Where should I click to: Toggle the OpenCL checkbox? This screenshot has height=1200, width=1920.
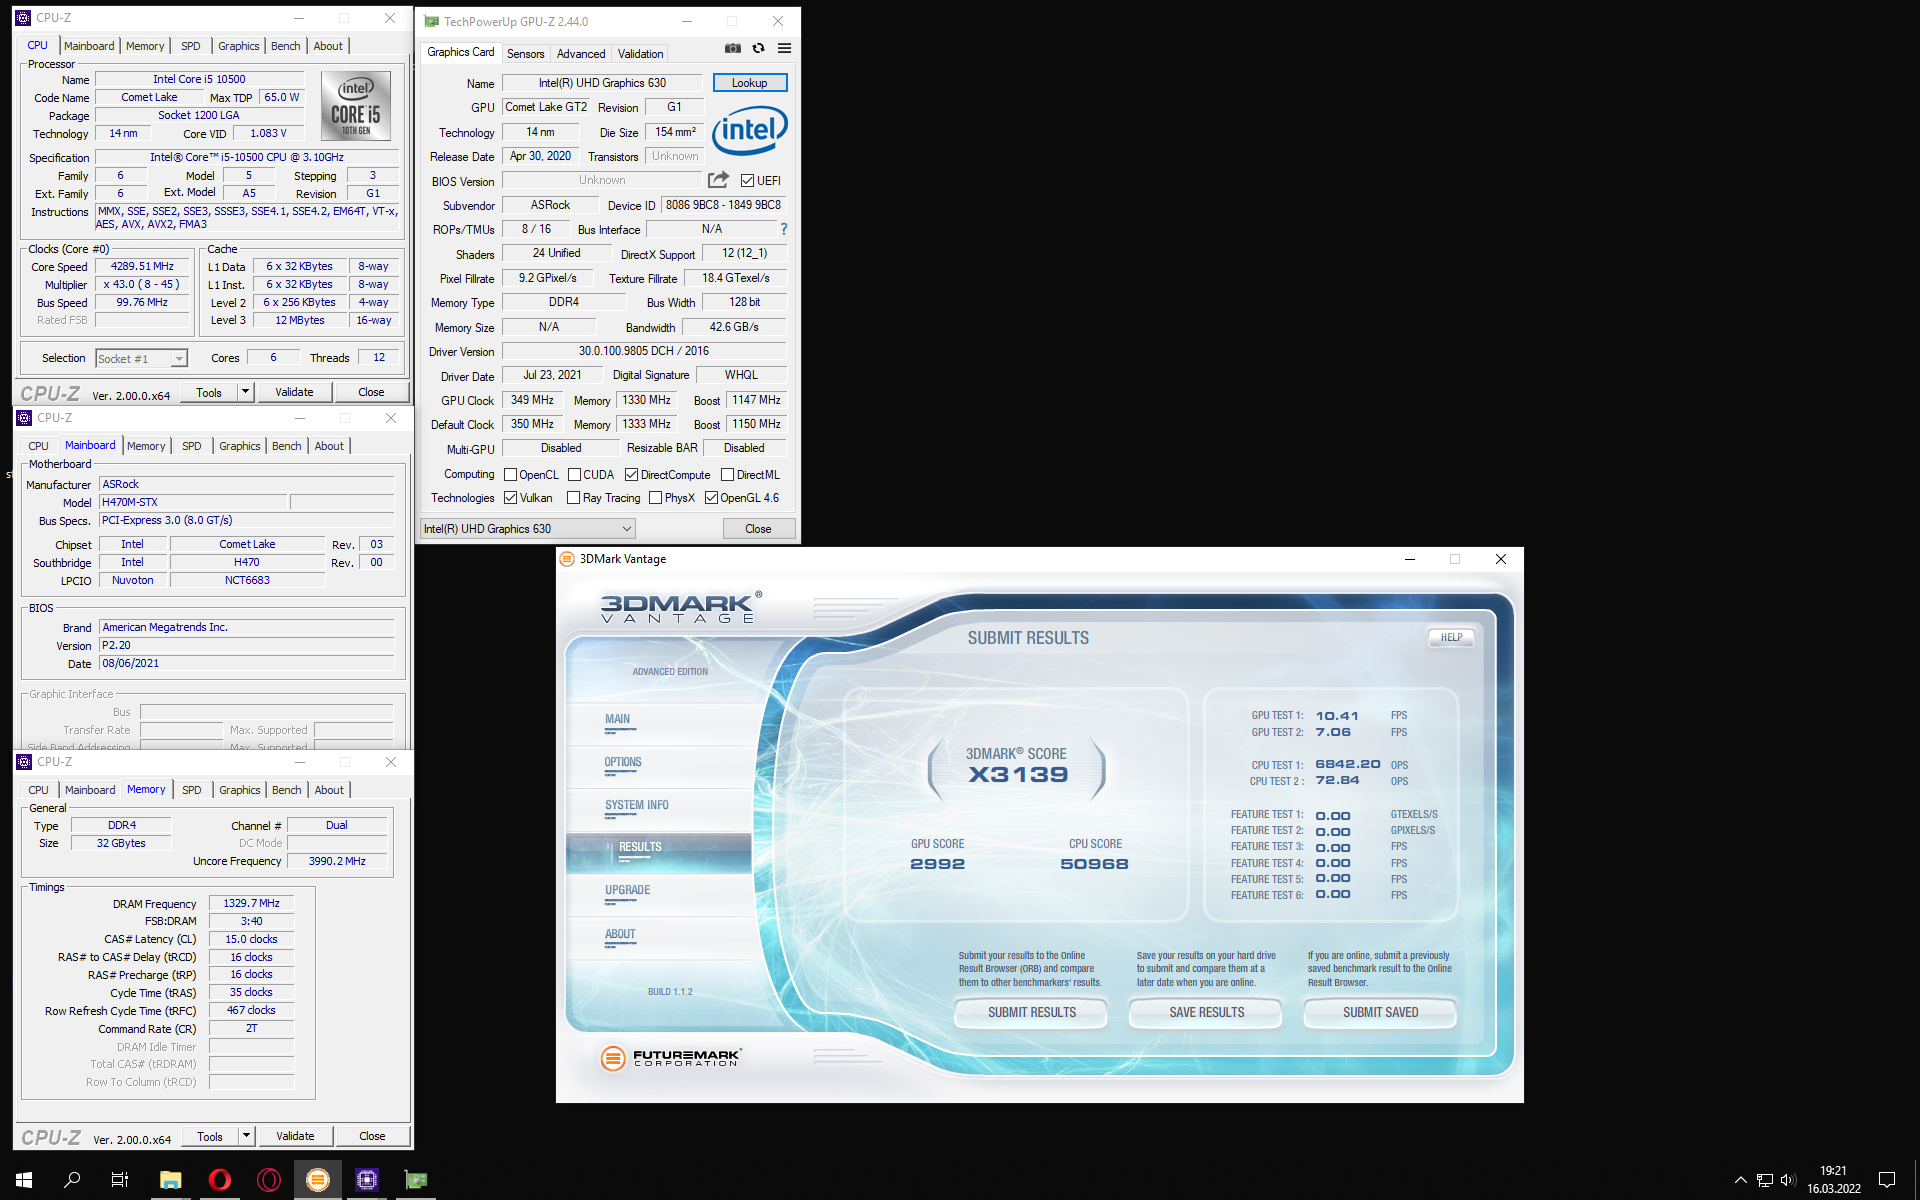pyautogui.click(x=510, y=474)
